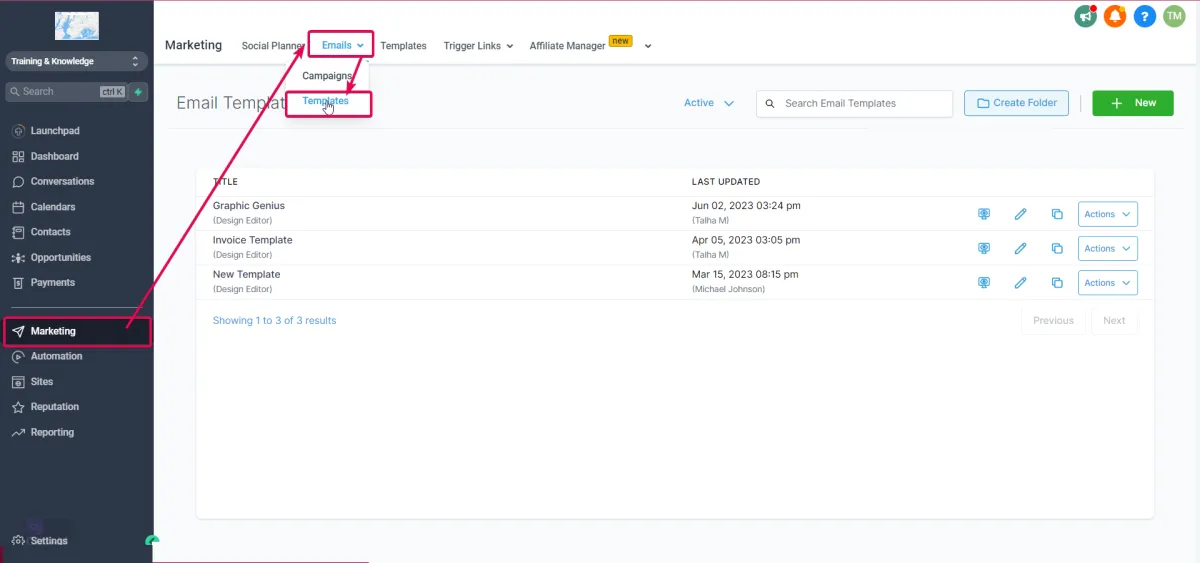
Task: Open the Trigger Links dropdown menu
Action: [478, 46]
